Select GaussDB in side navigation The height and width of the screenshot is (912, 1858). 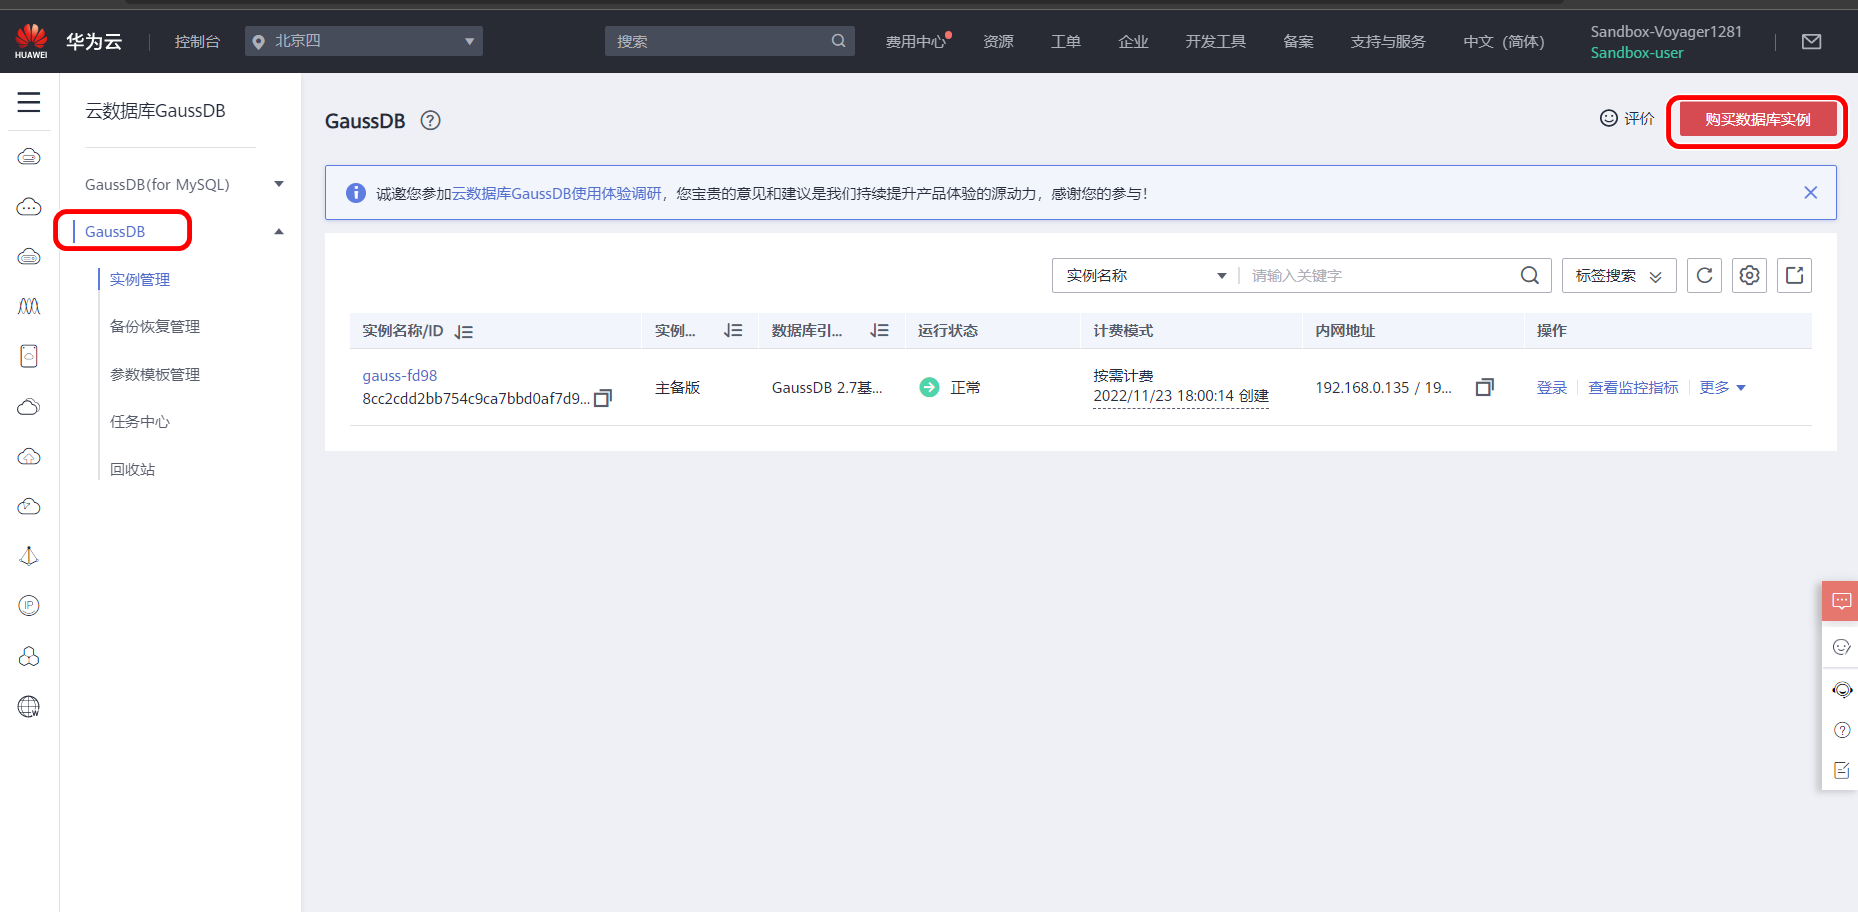click(x=115, y=231)
